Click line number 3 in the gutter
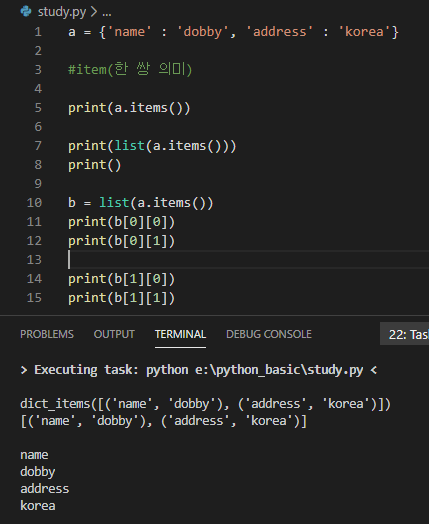Screen dimensions: 429x524 tap(38, 70)
